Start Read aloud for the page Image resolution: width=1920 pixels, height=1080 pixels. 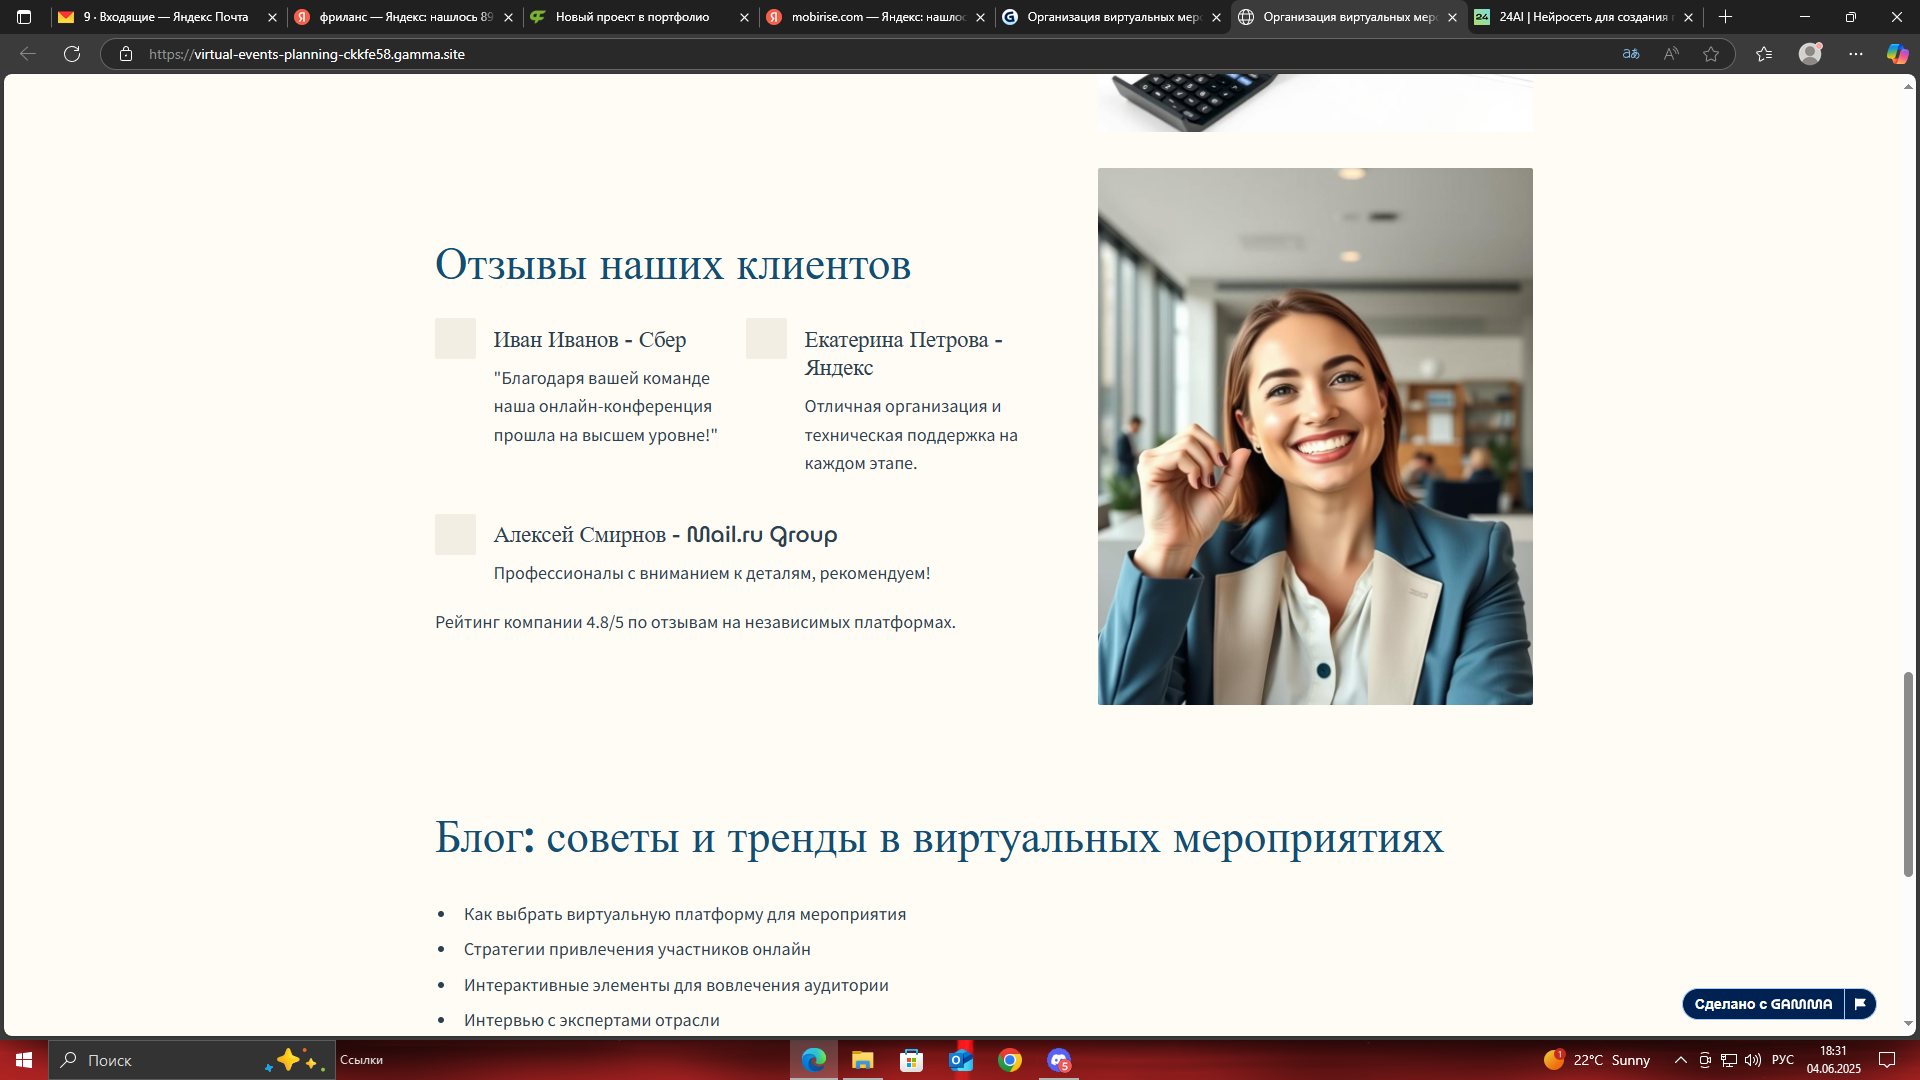click(x=1670, y=54)
